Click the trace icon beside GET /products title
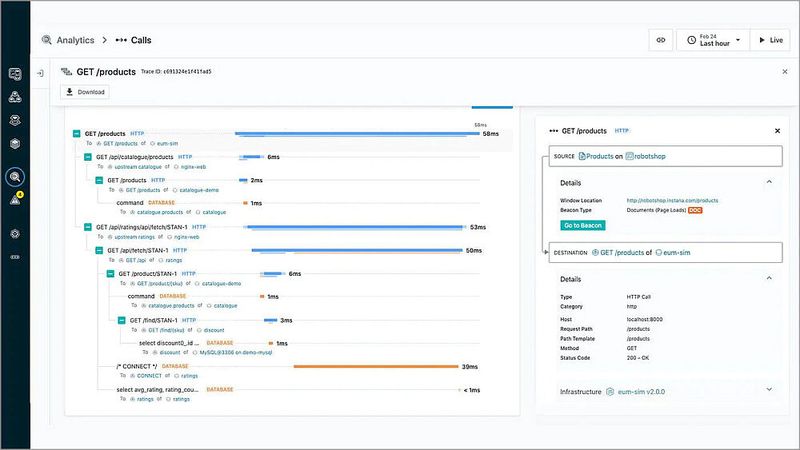The image size is (800, 450). [x=66, y=72]
